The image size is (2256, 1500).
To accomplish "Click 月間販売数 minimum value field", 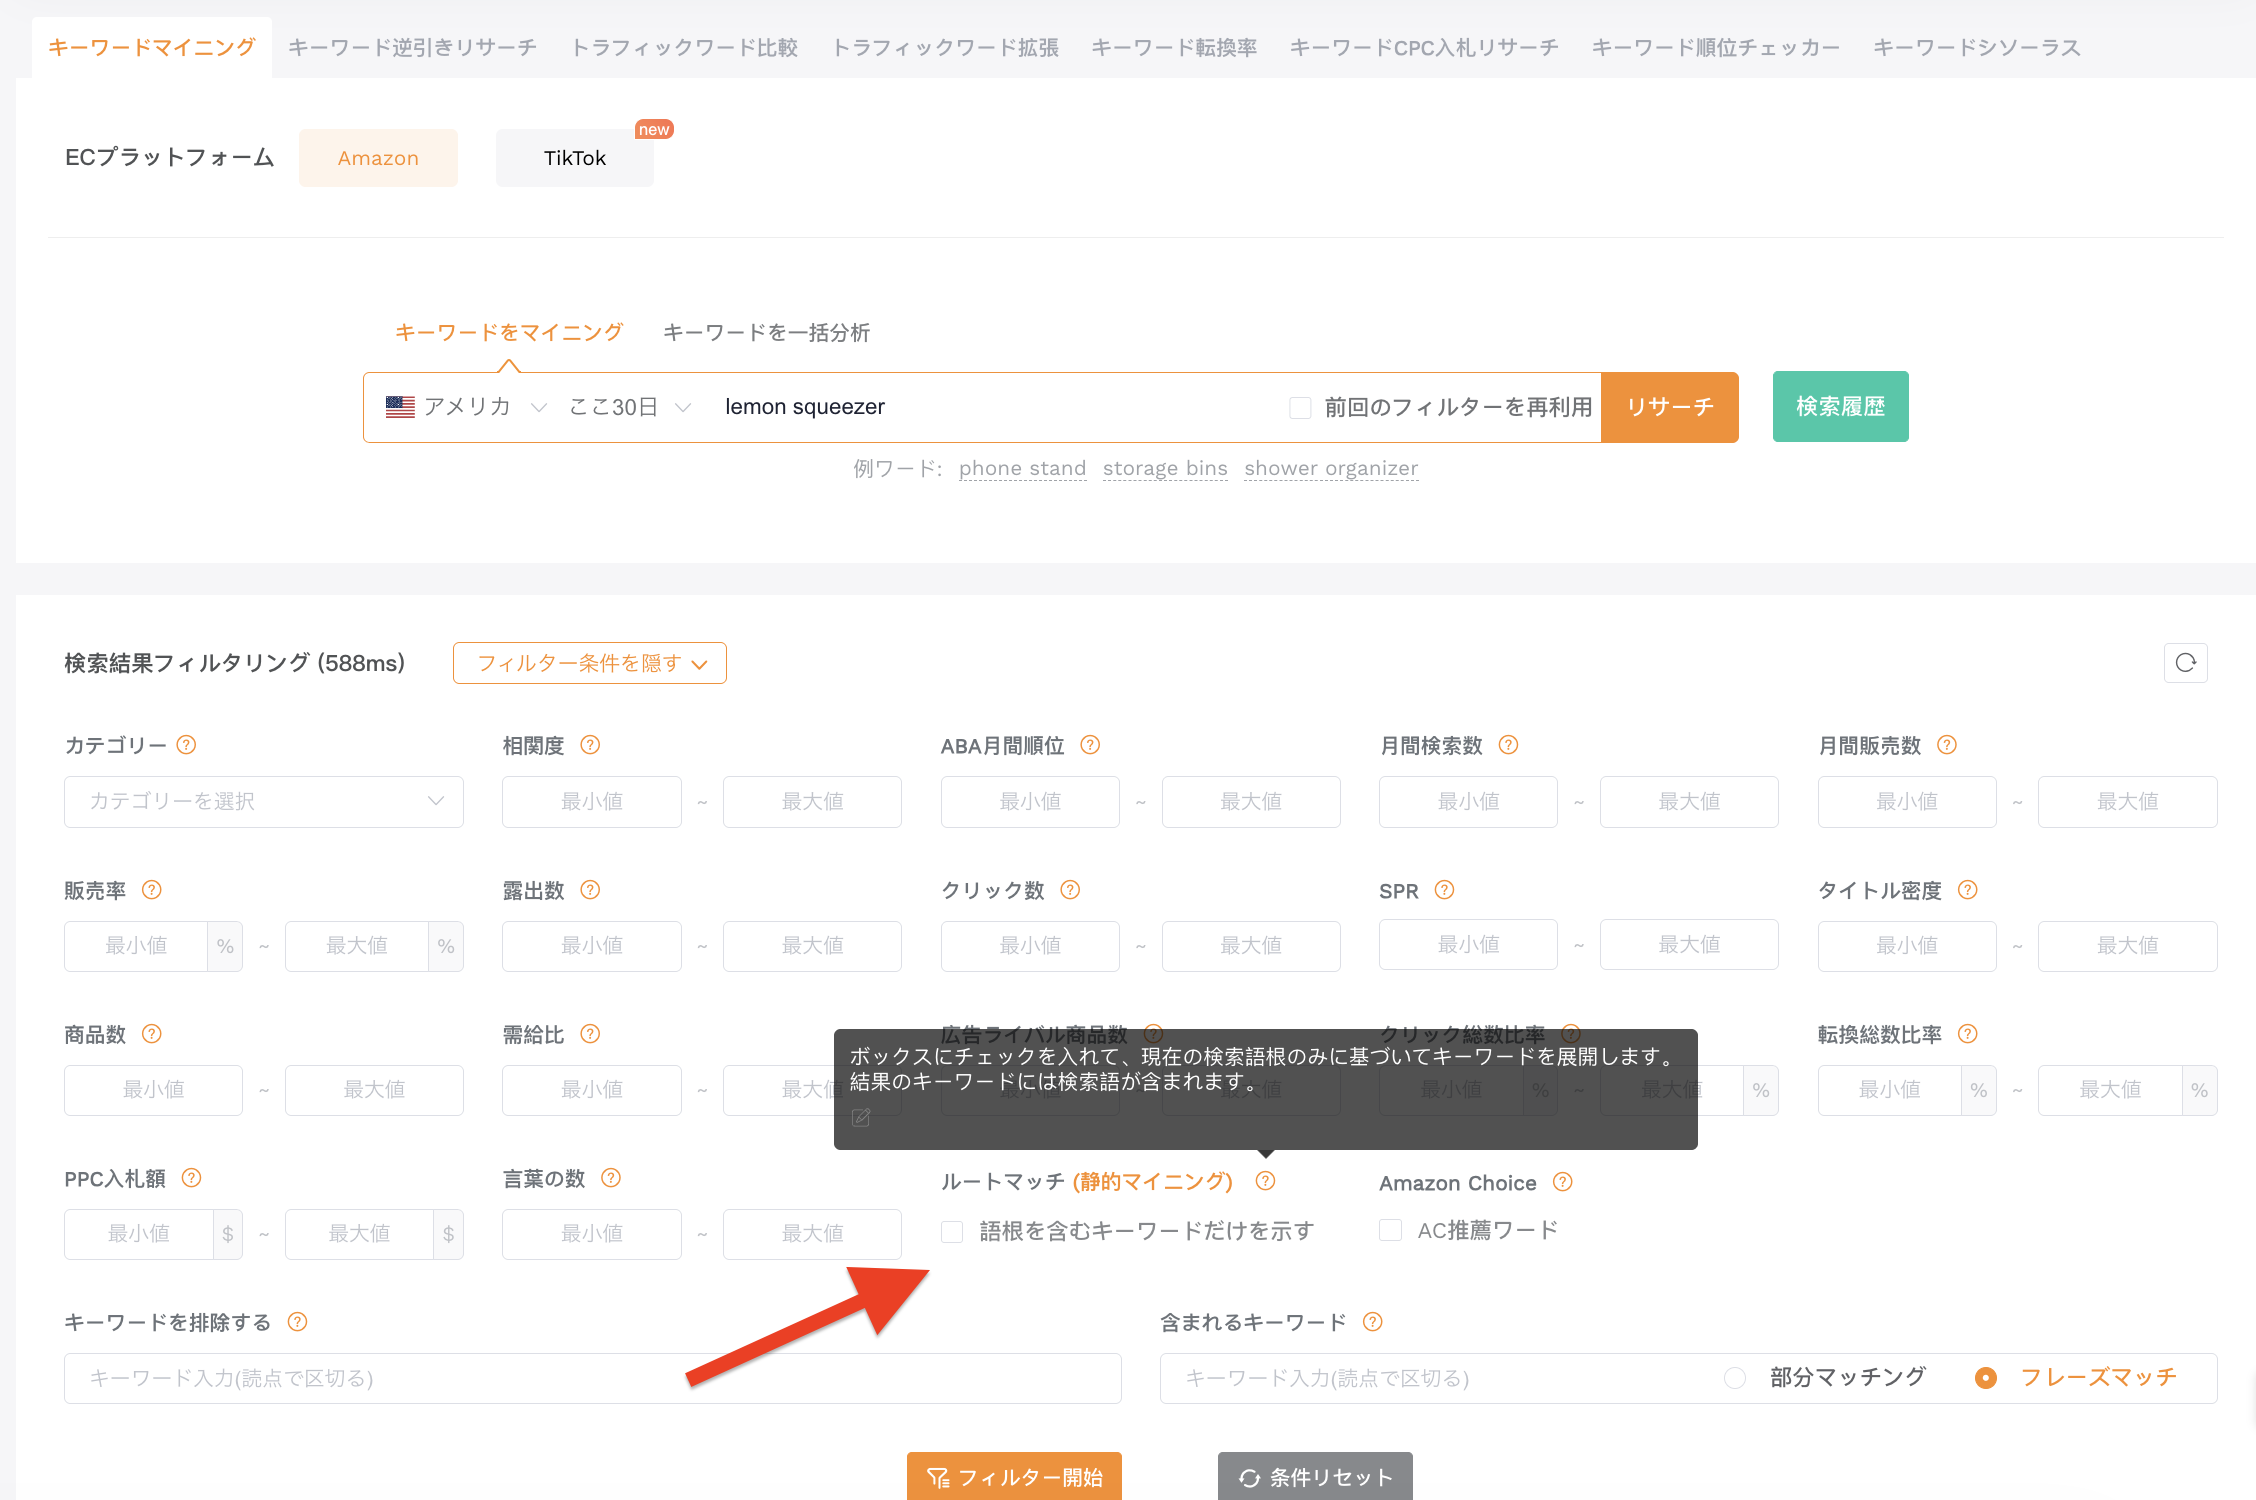I will pos(1907,802).
